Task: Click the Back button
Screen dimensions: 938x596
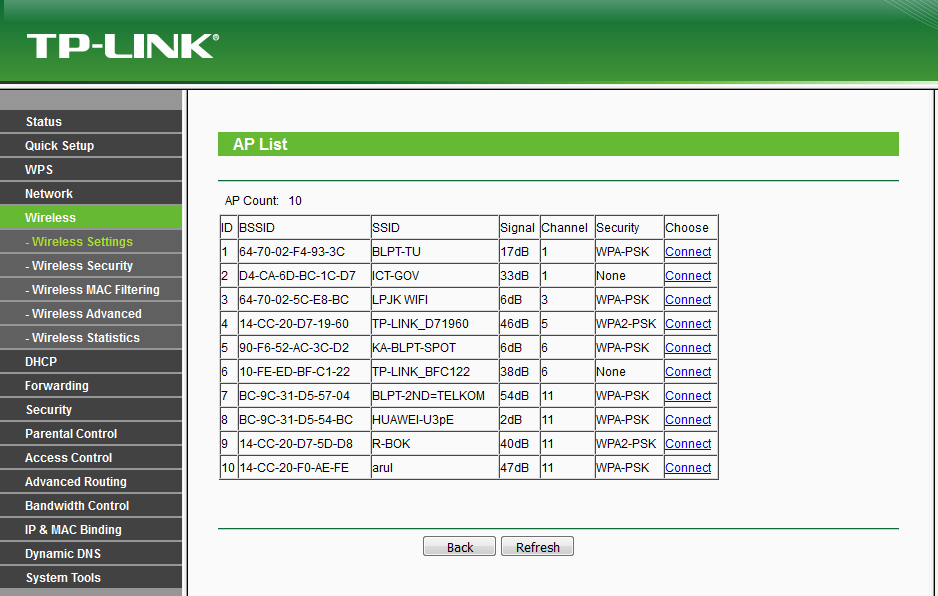Action: (x=459, y=546)
